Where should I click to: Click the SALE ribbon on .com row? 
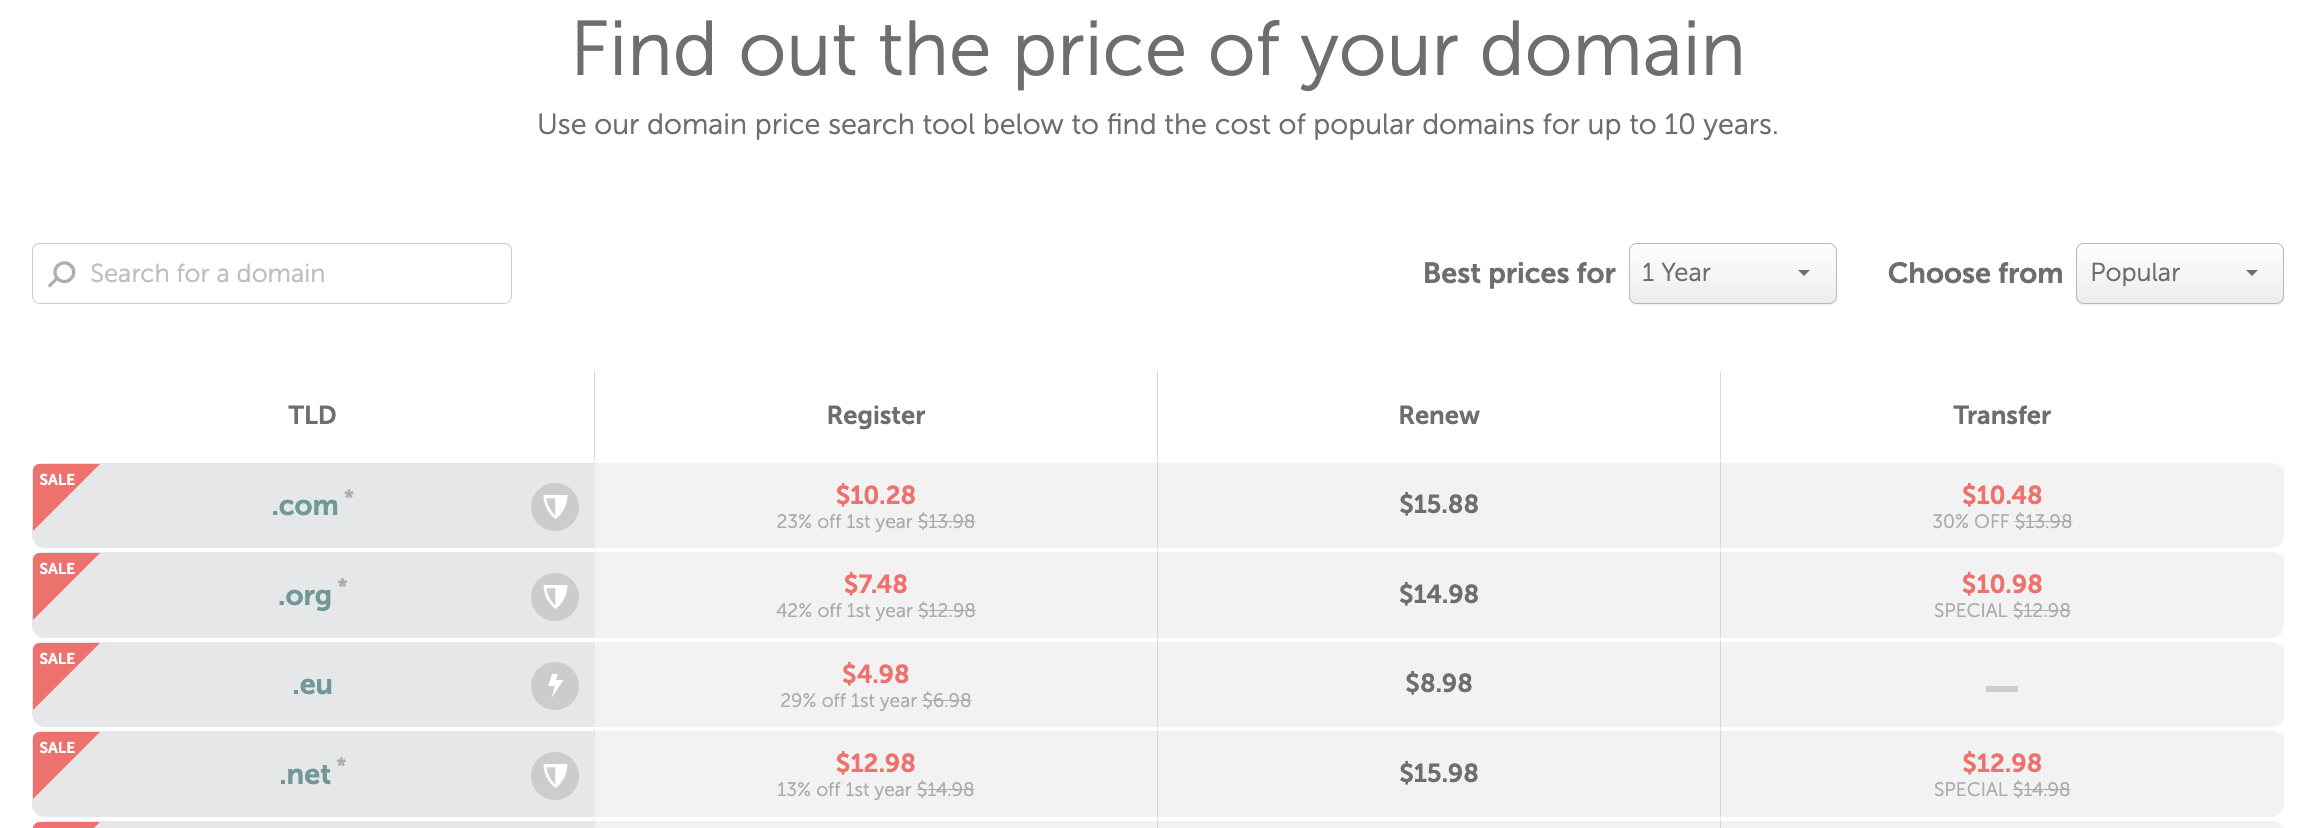[x=58, y=481]
